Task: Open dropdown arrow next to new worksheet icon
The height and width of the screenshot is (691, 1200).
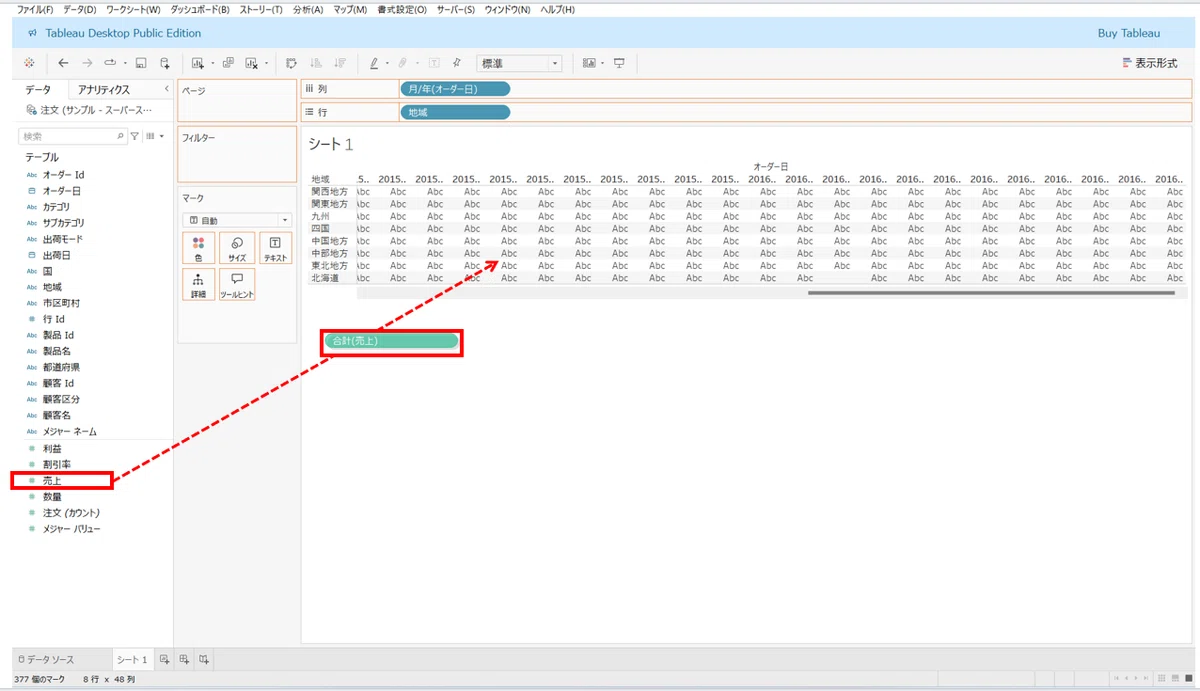Action: (x=213, y=63)
